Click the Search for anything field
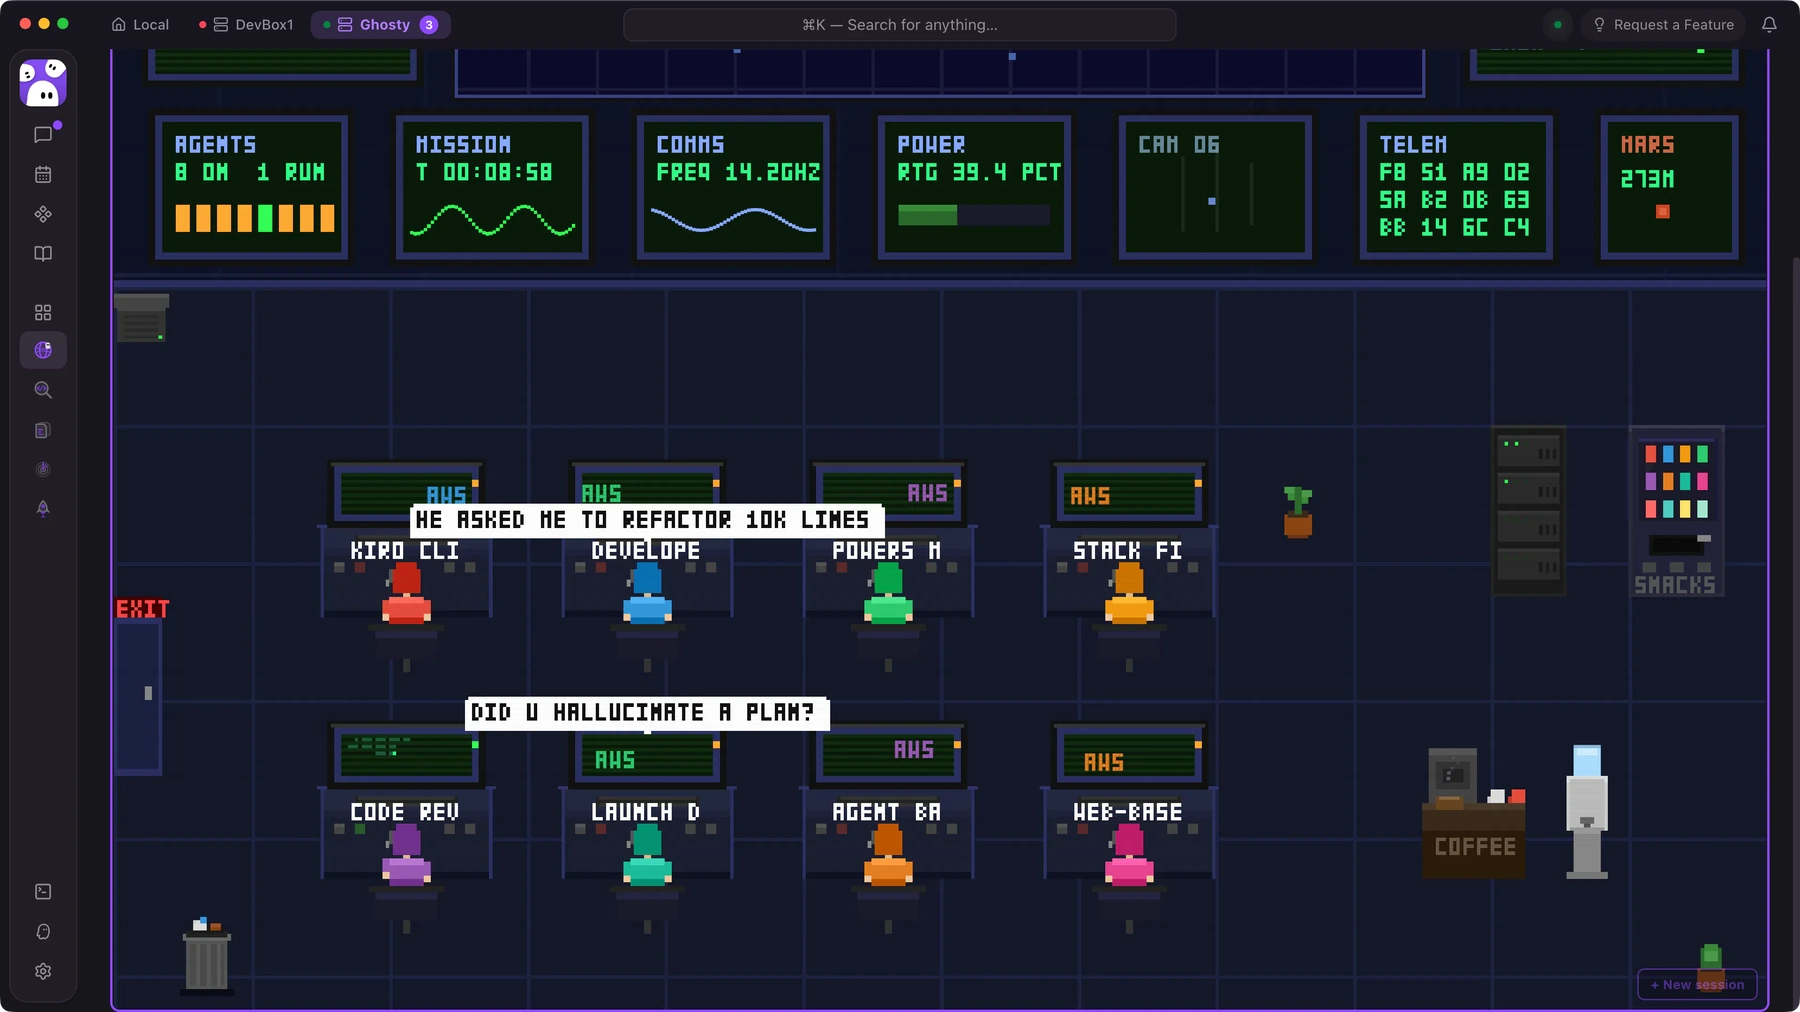 (899, 25)
